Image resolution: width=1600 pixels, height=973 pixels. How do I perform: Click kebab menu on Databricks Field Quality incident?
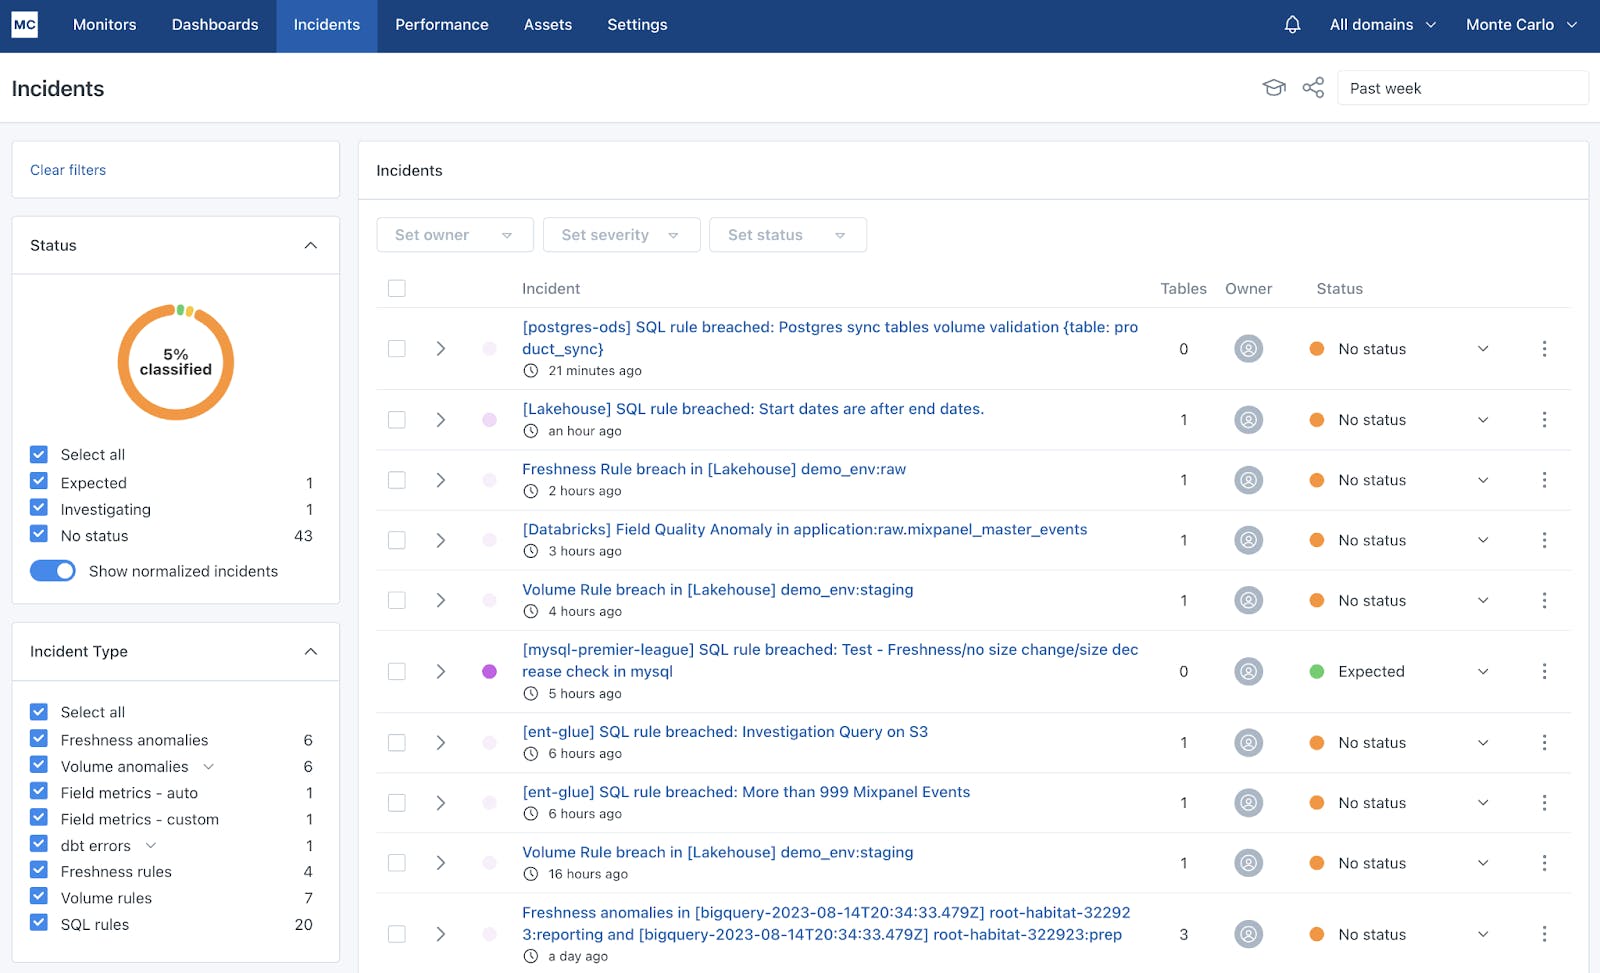1544,540
